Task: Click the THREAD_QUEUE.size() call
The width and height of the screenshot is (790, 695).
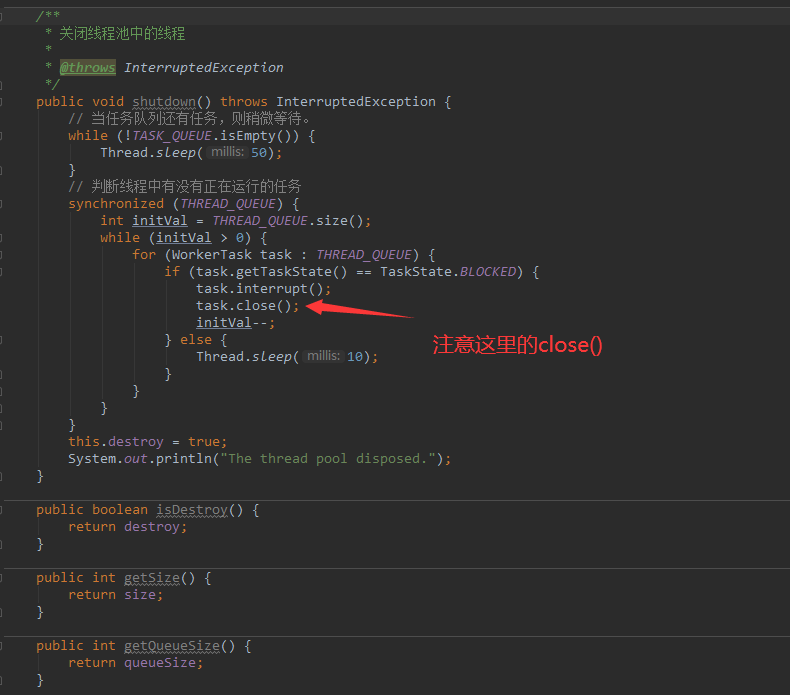Action: point(290,221)
